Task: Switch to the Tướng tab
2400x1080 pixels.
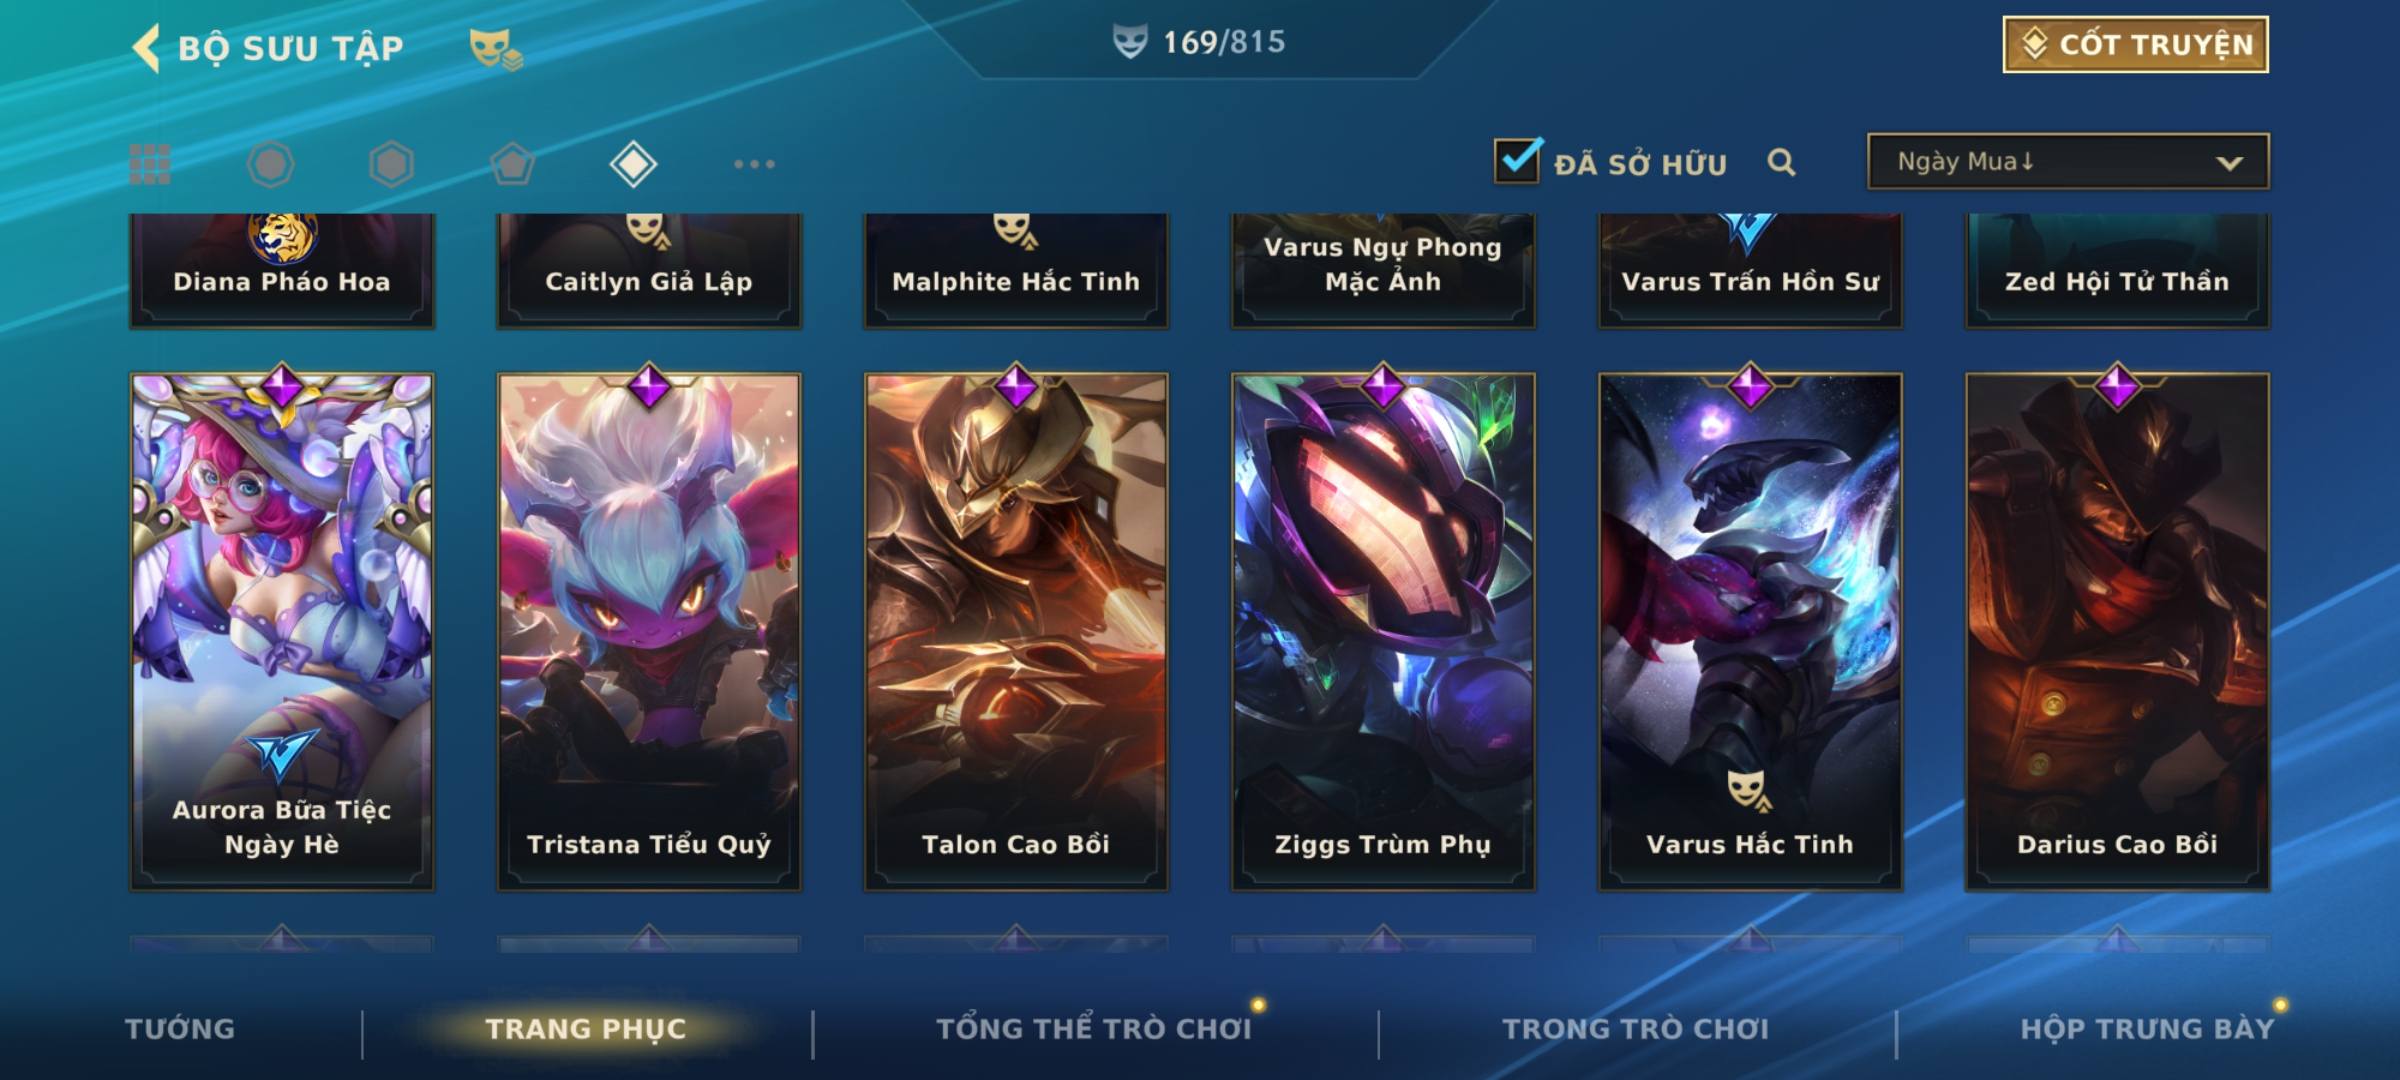Action: tap(180, 1029)
